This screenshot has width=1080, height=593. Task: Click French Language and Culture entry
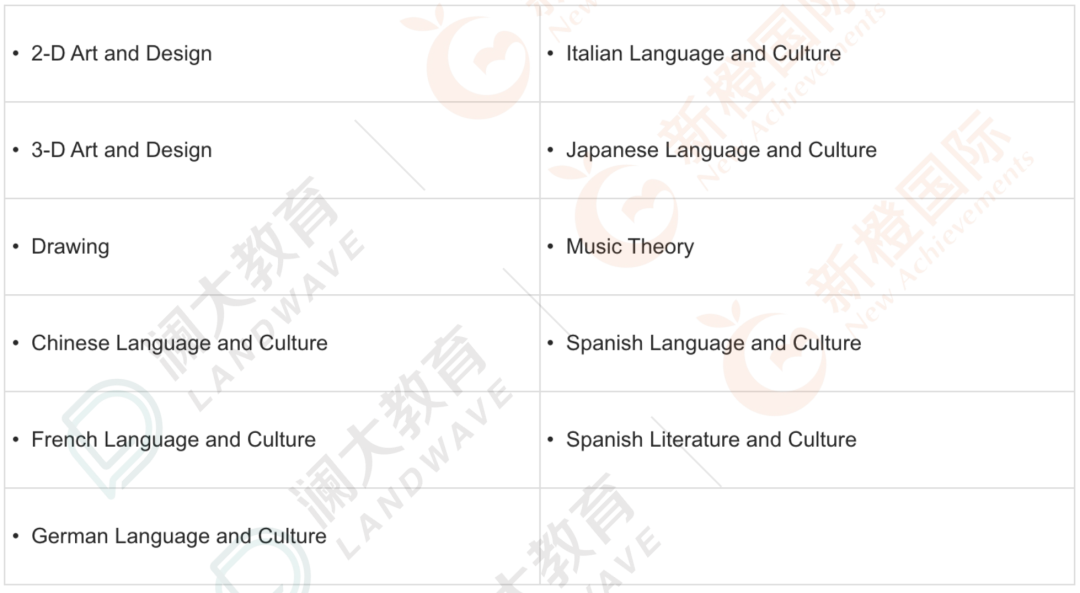point(174,439)
